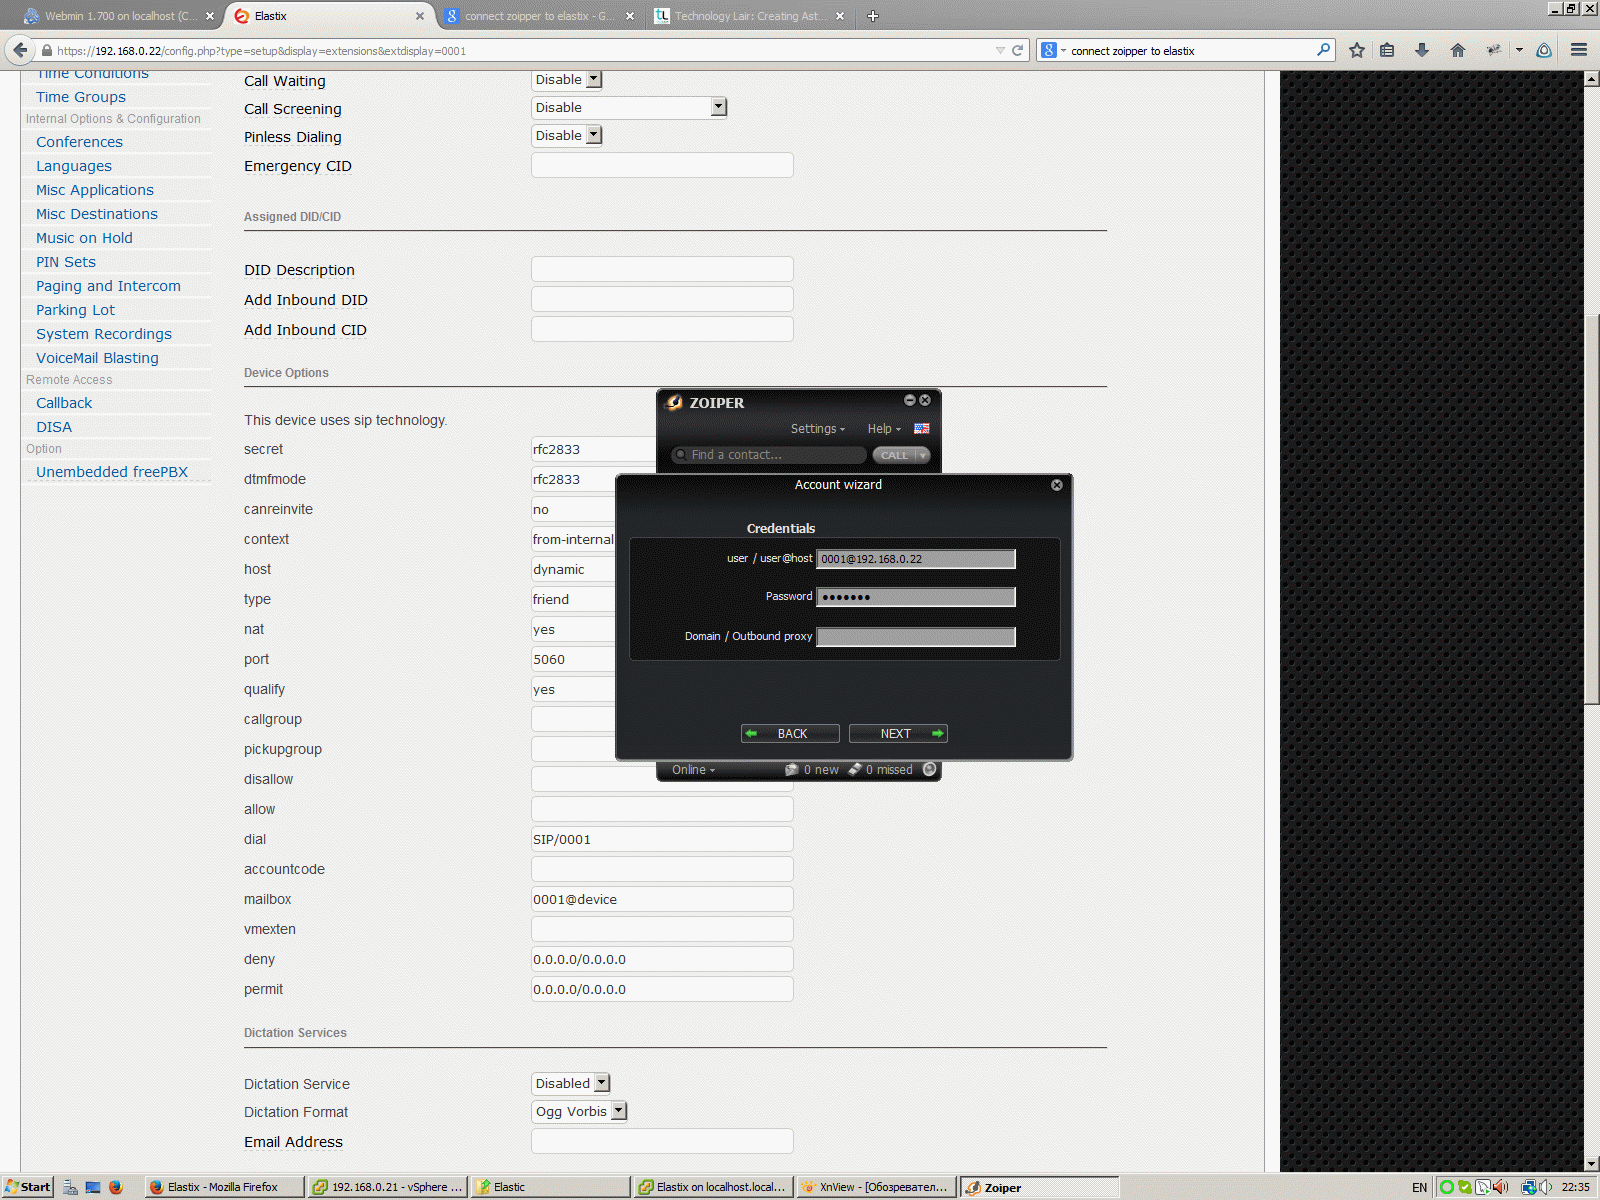Open the Call Waiting dropdown
This screenshot has width=1600, height=1200.
[x=567, y=79]
